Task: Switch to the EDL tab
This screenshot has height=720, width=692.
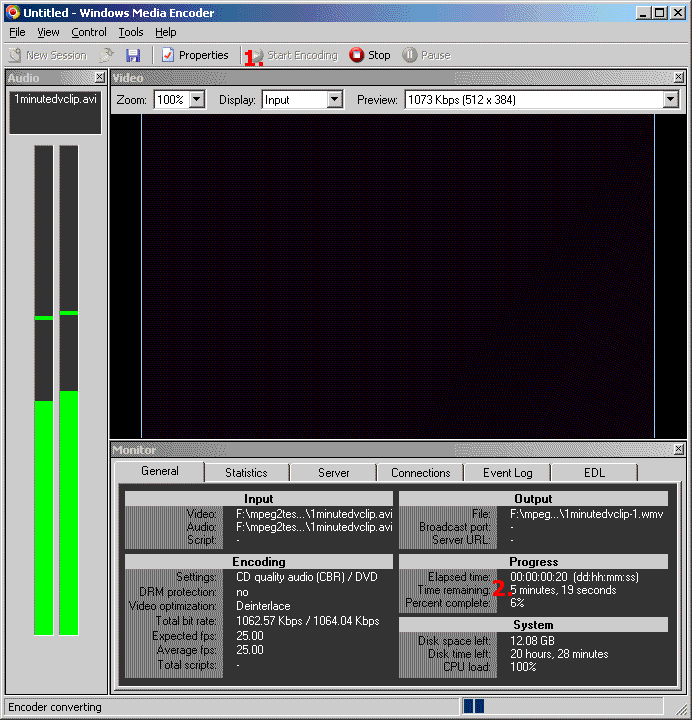Action: (595, 472)
